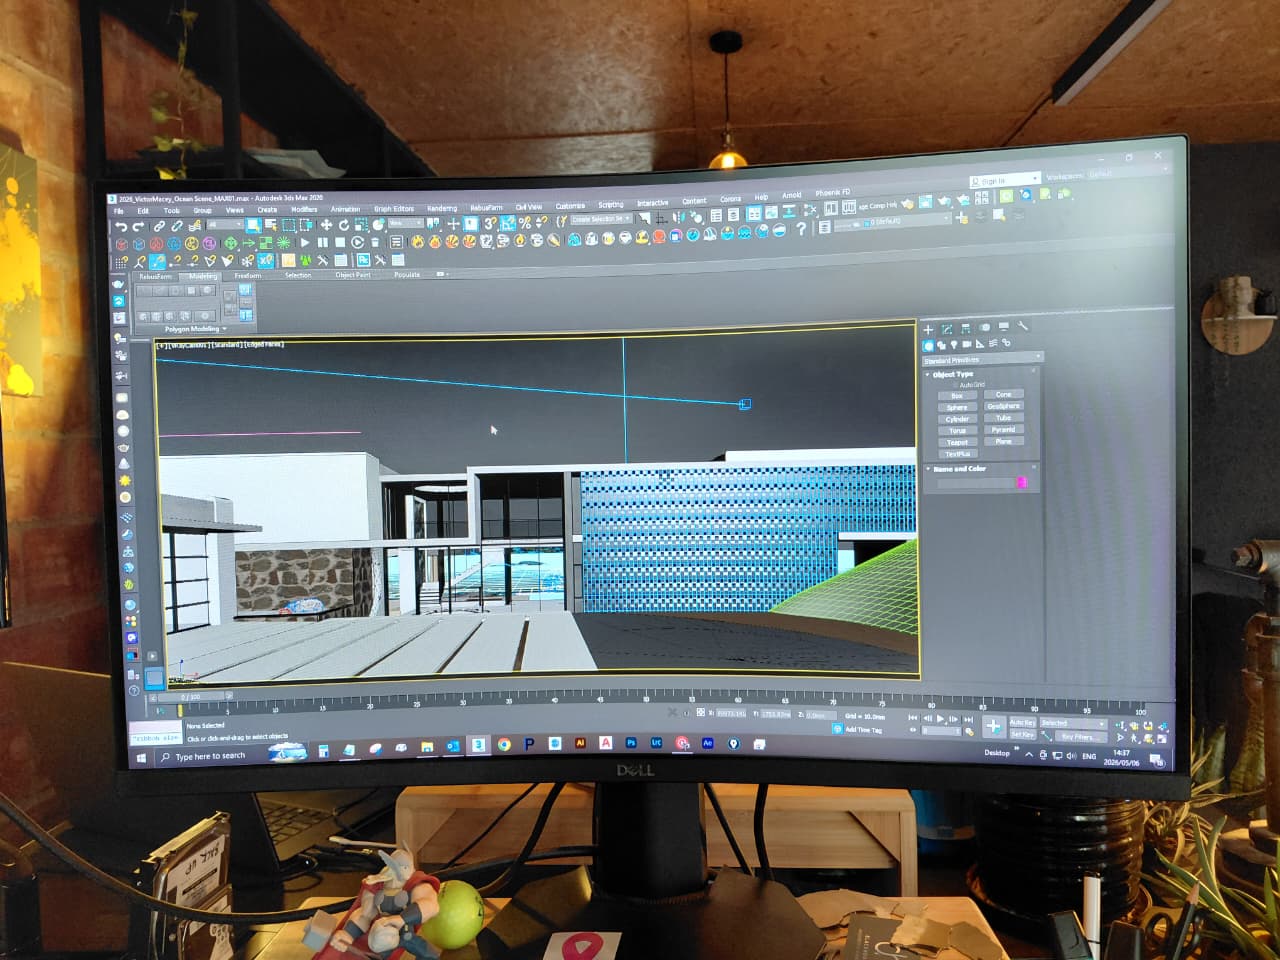Click the Play Animation button
The width and height of the screenshot is (1280, 960).
pyautogui.click(x=941, y=718)
